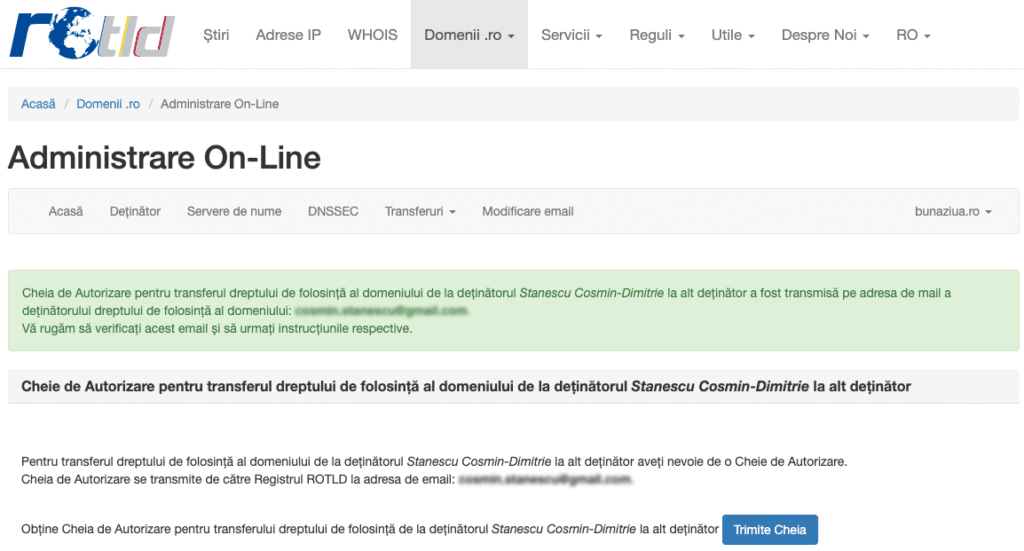Switch language using RO dropdown
Viewport: 1024px width, 551px height.
coord(913,35)
